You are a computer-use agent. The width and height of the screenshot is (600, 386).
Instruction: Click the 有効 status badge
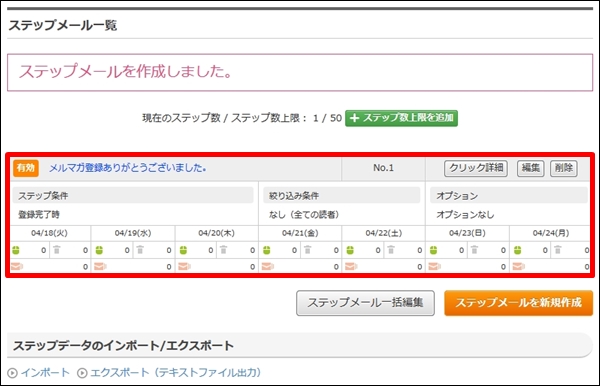click(x=26, y=168)
